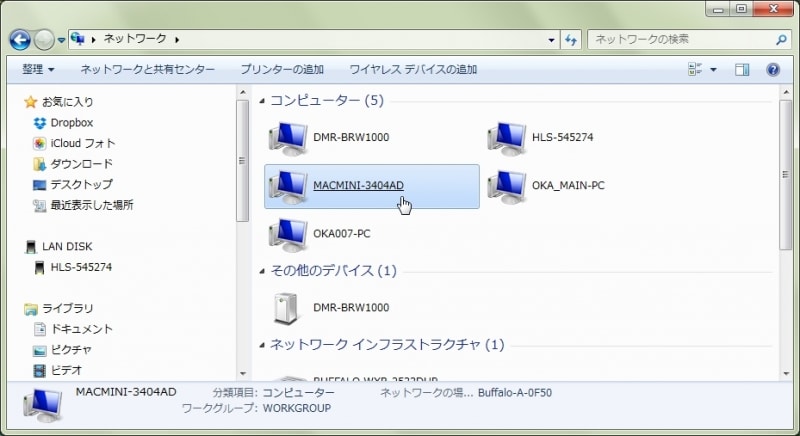Click the refresh button beside address bar
The image size is (800, 436).
tap(571, 39)
